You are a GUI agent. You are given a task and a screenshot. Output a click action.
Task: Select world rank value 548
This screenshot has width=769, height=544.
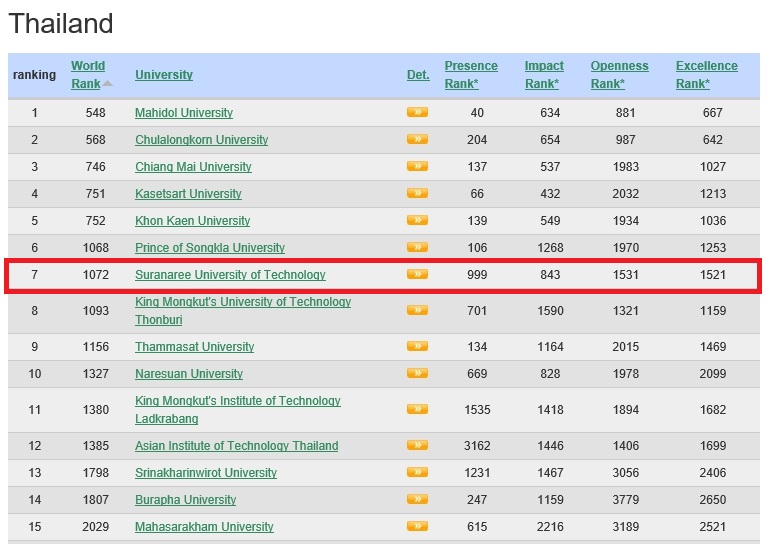(95, 113)
